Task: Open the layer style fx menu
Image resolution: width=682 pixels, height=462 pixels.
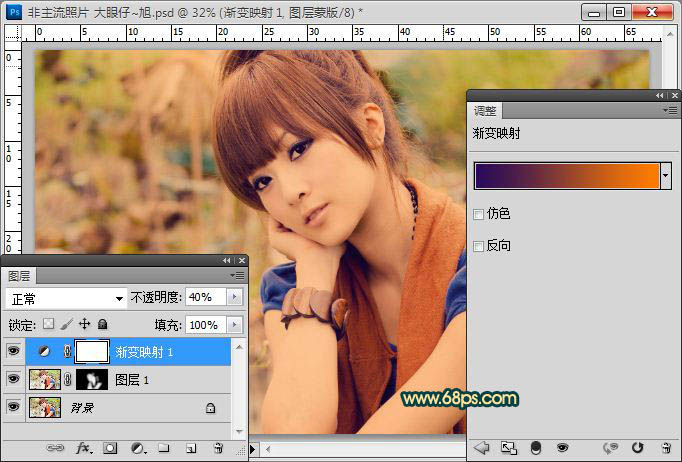Action: click(84, 449)
